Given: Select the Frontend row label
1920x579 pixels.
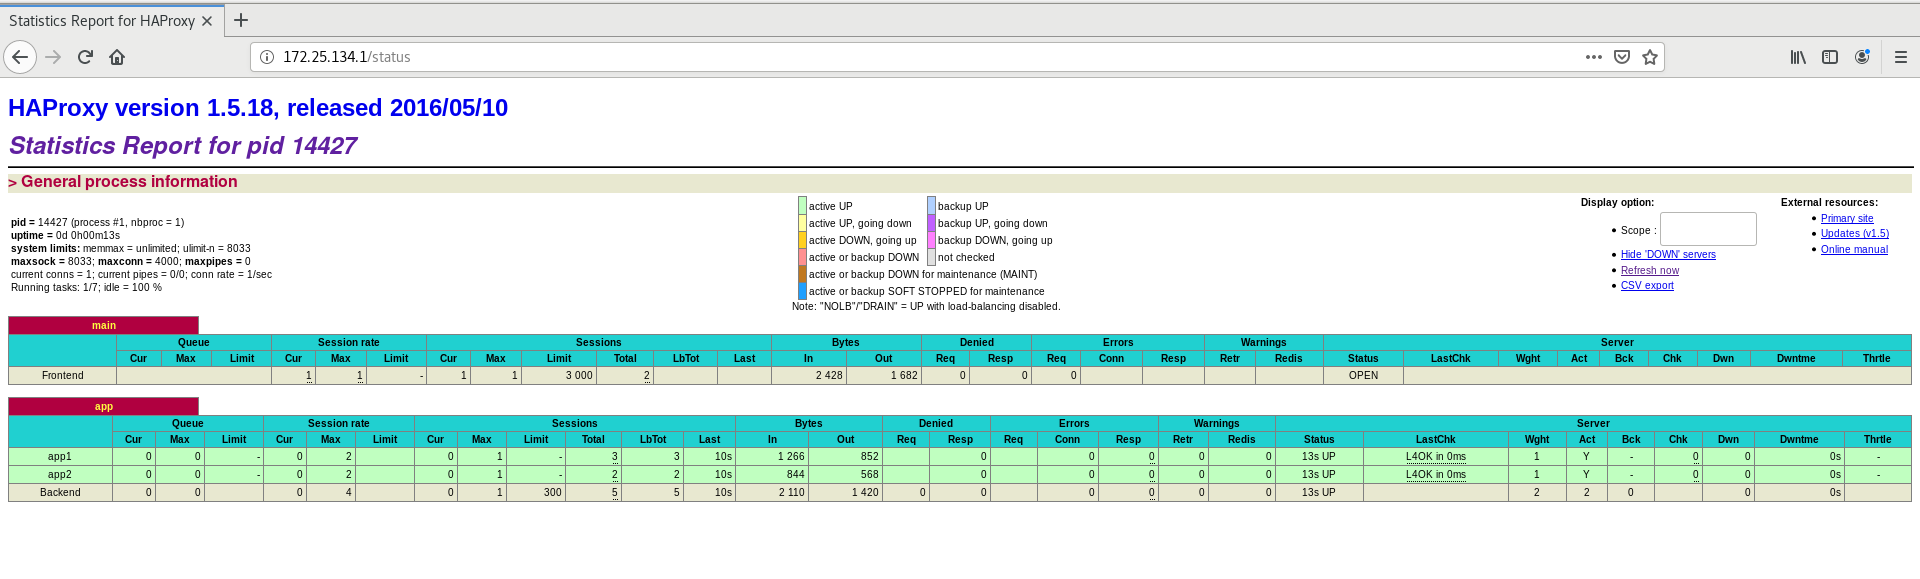Looking at the screenshot, I should click(x=63, y=375).
